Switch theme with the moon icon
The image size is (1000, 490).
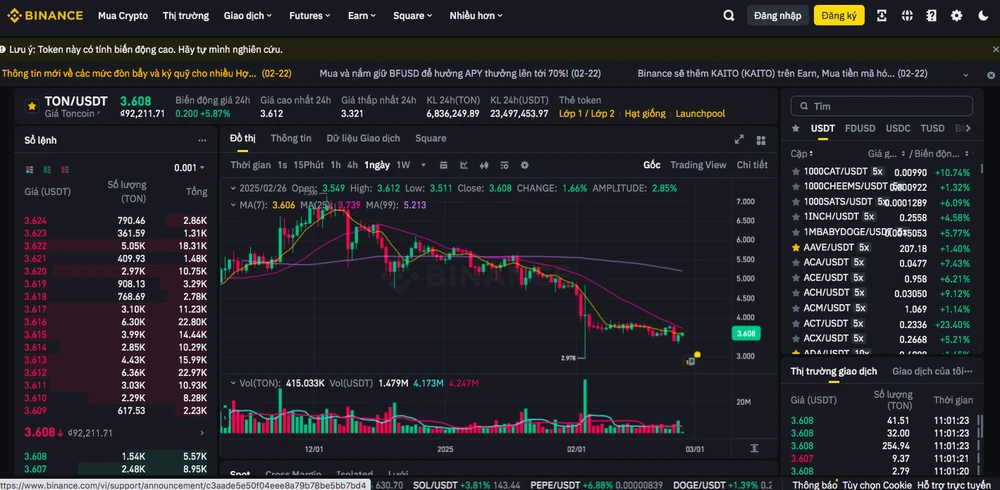983,15
